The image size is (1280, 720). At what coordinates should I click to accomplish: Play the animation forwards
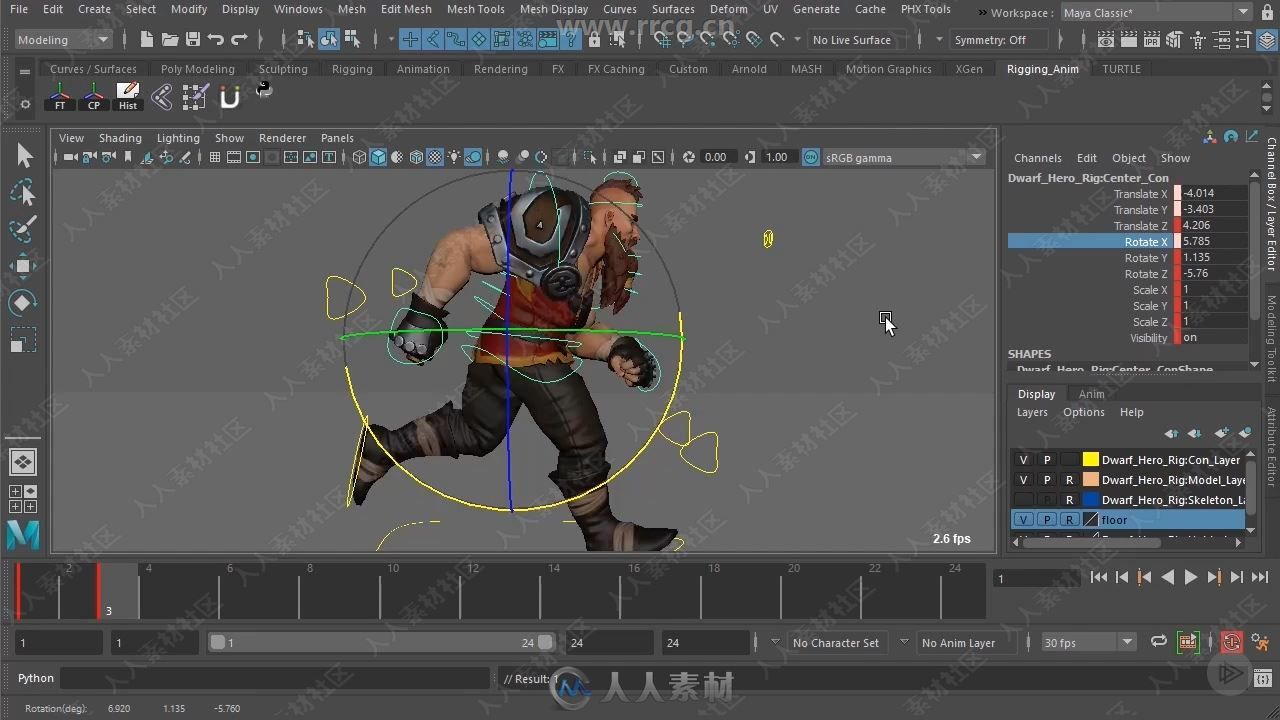point(1190,577)
